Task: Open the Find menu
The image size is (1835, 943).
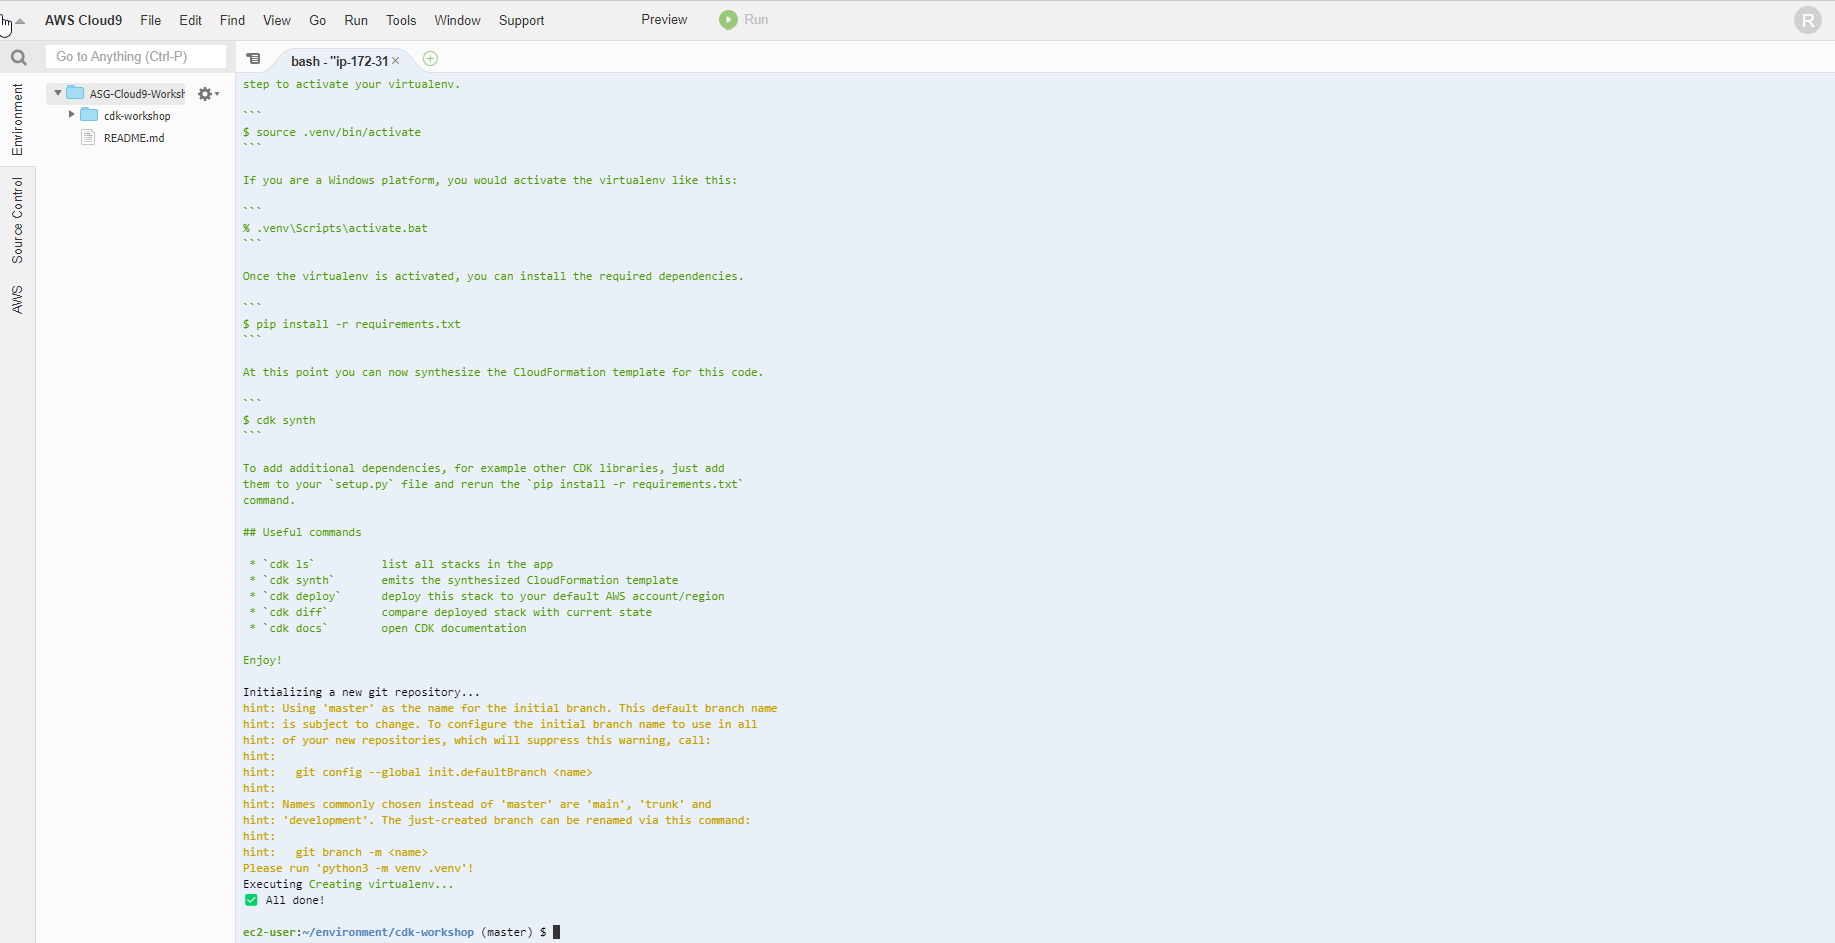Action: (x=232, y=20)
